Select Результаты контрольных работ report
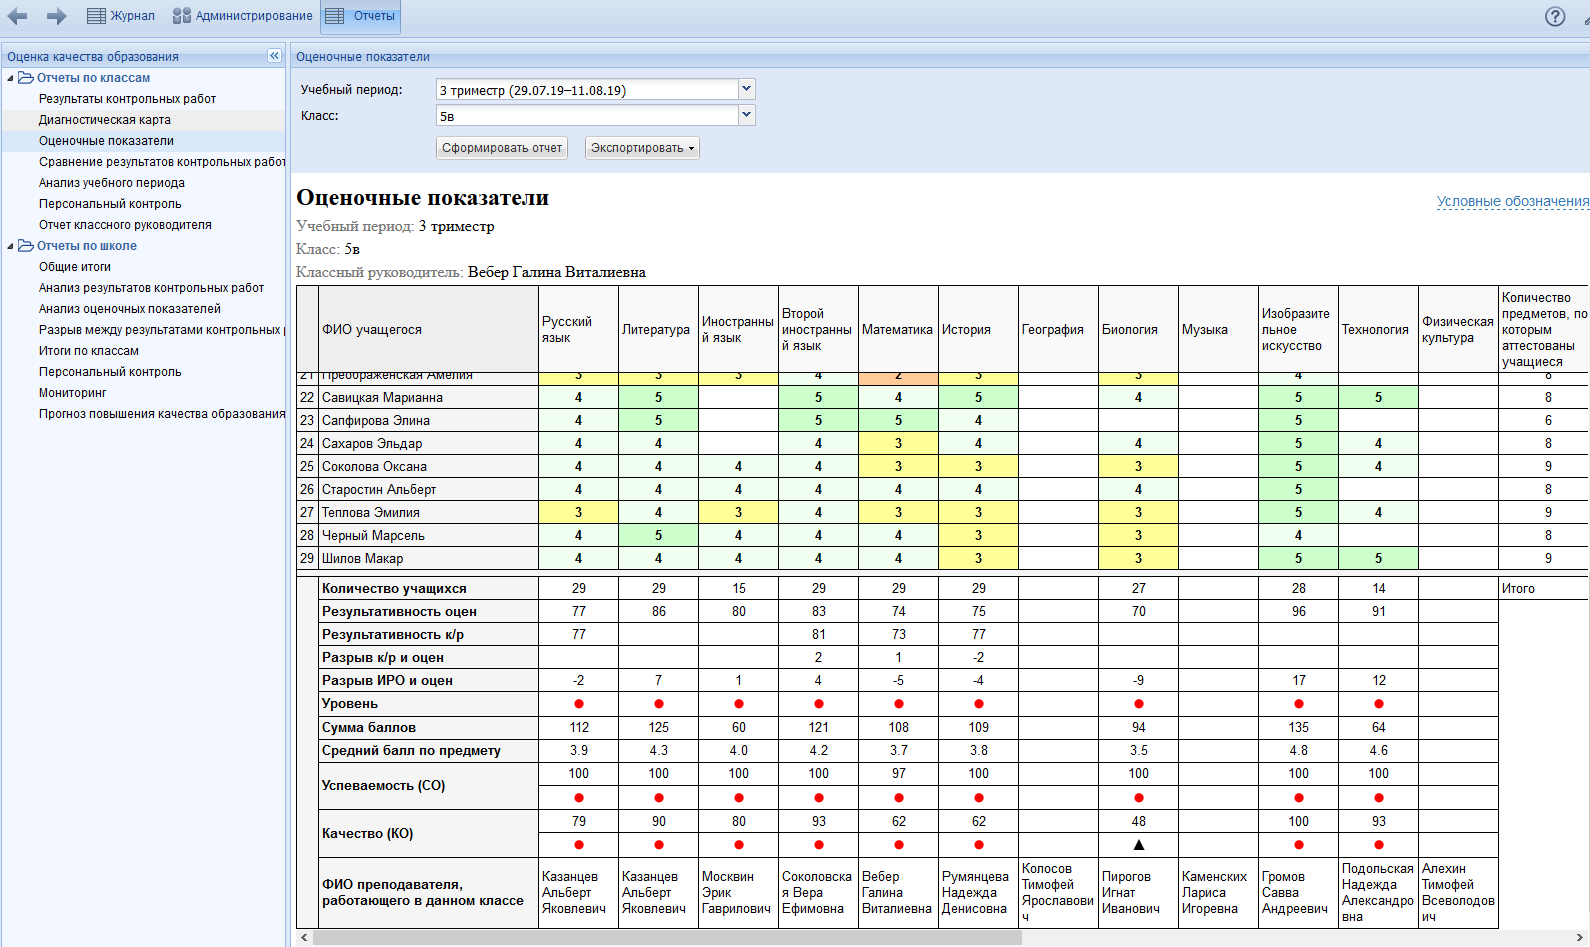The height and width of the screenshot is (947, 1590). 127,99
